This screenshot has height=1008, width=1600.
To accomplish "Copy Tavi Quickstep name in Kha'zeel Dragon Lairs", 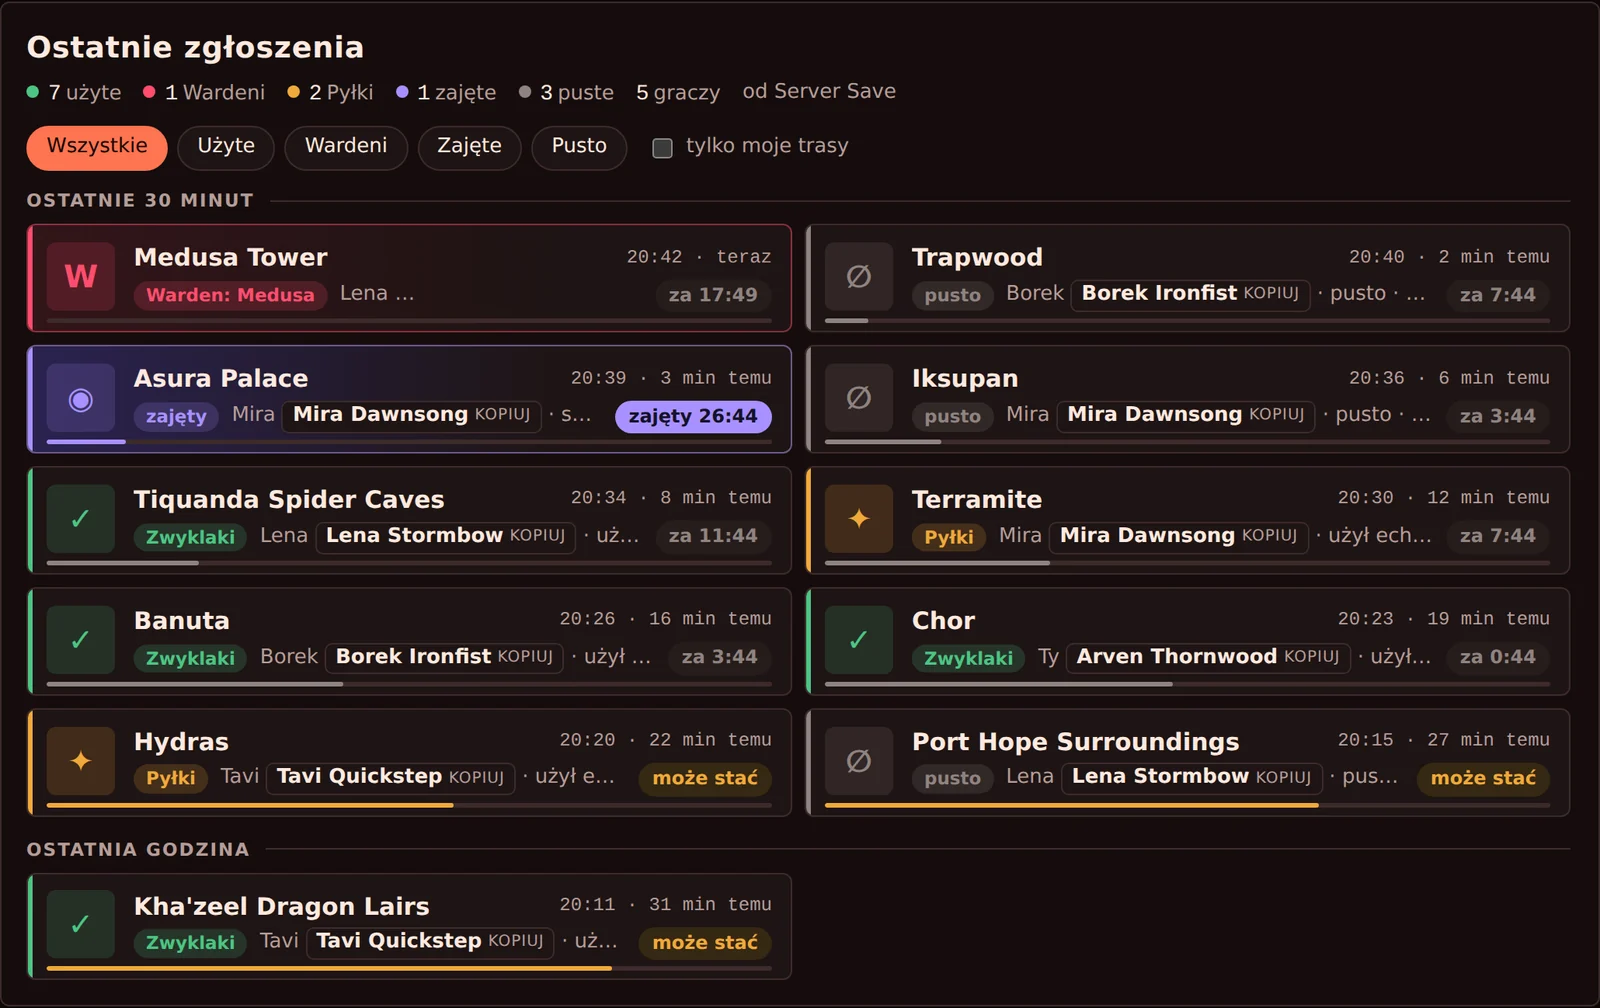I will tap(430, 942).
